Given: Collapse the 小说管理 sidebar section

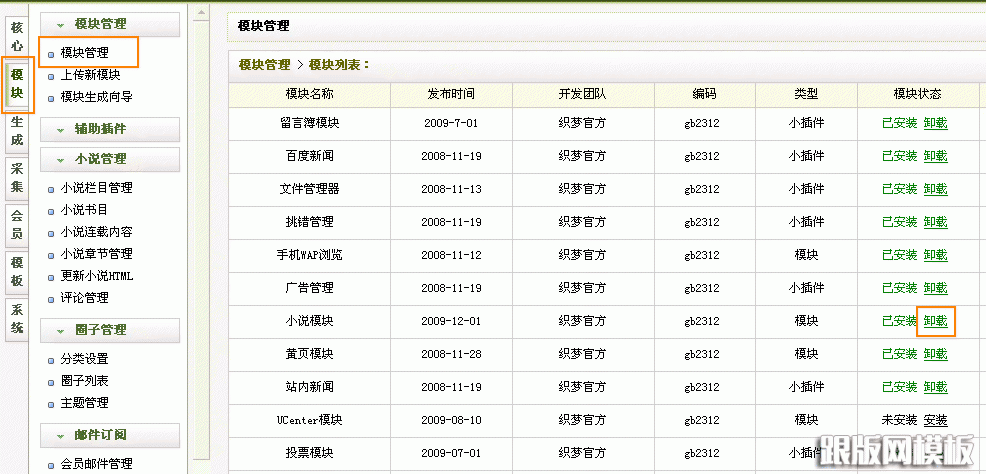Looking at the screenshot, I should tap(110, 160).
